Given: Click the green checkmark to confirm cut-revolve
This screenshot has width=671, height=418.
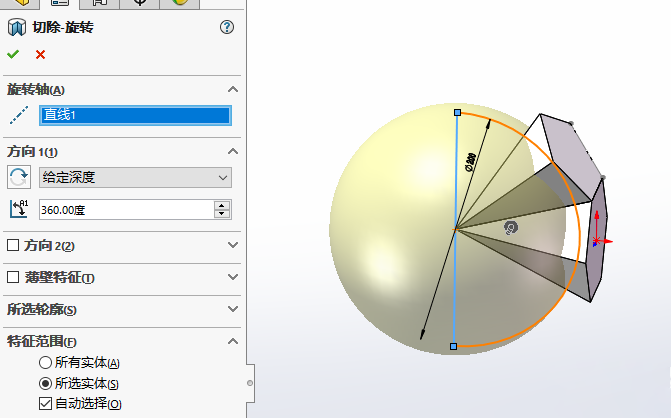Looking at the screenshot, I should [12, 54].
